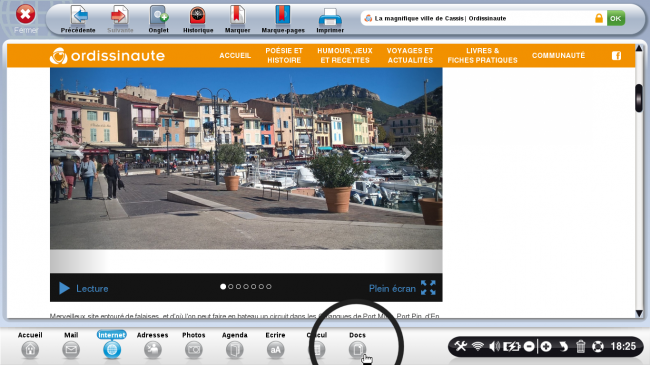The height and width of the screenshot is (365, 650).
Task: Go back with the Précédente arrow
Action: click(78, 19)
